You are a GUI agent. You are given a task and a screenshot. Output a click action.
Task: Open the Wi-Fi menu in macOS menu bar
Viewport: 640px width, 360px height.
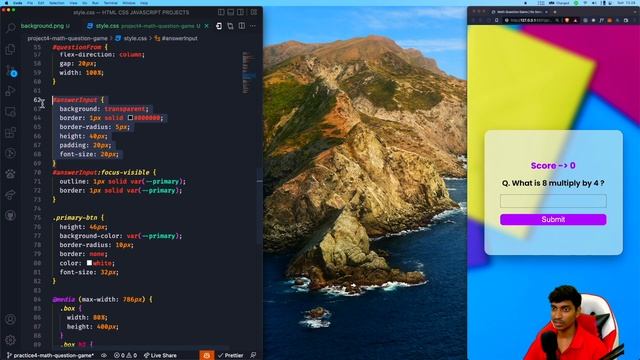coord(585,3)
